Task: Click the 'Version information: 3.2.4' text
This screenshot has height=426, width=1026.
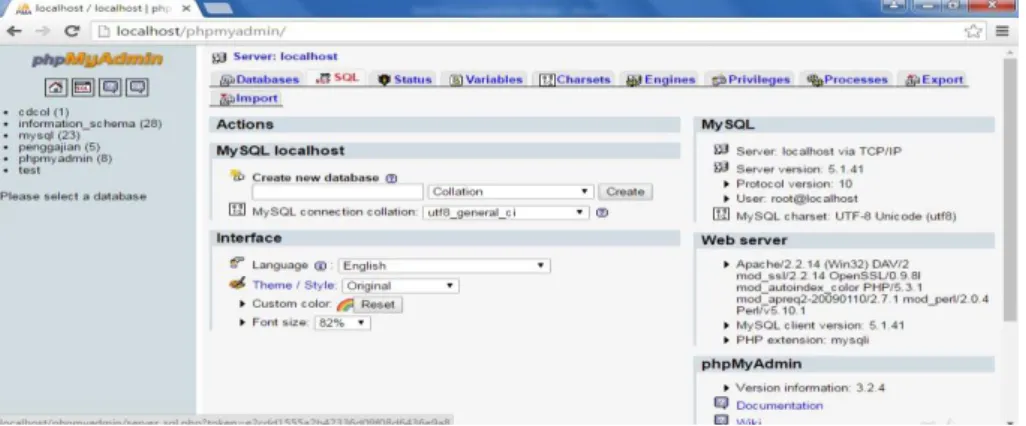Action: tap(810, 388)
